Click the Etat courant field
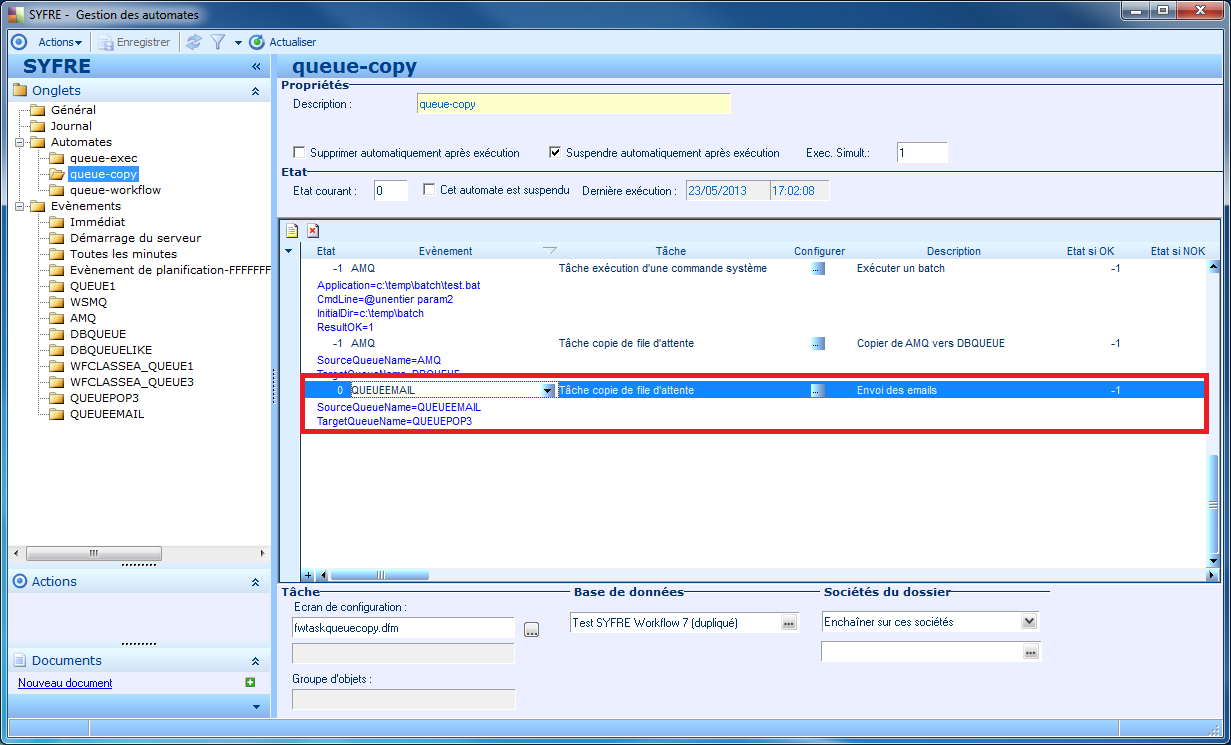 point(391,190)
